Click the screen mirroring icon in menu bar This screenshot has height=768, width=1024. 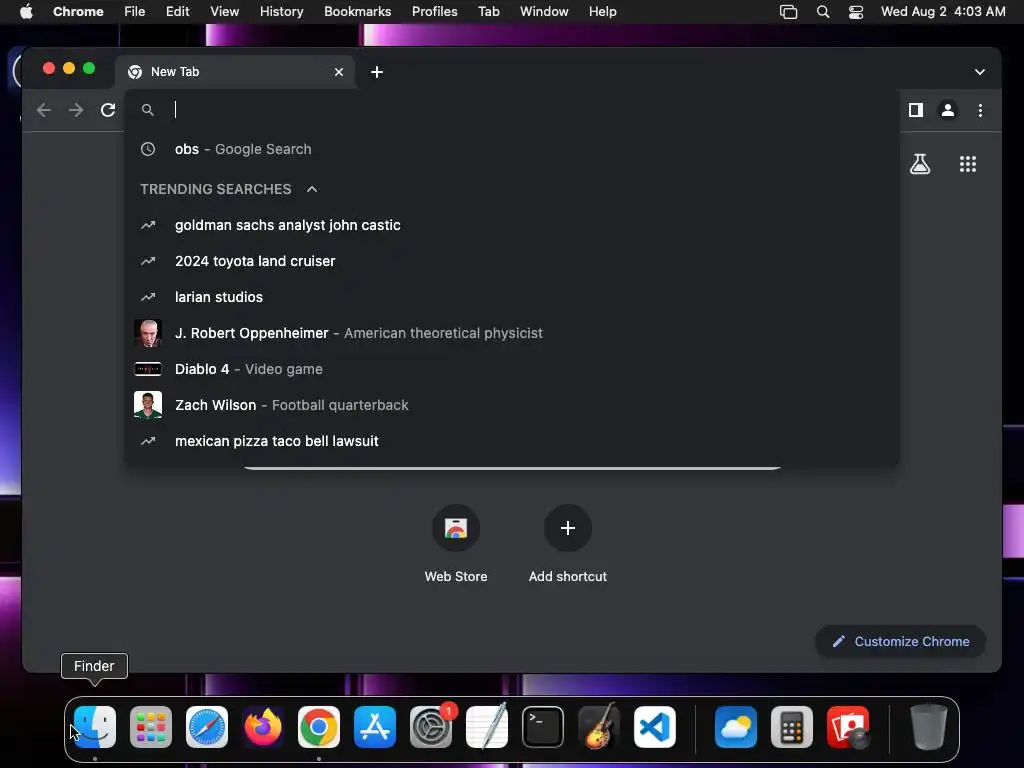coord(789,12)
